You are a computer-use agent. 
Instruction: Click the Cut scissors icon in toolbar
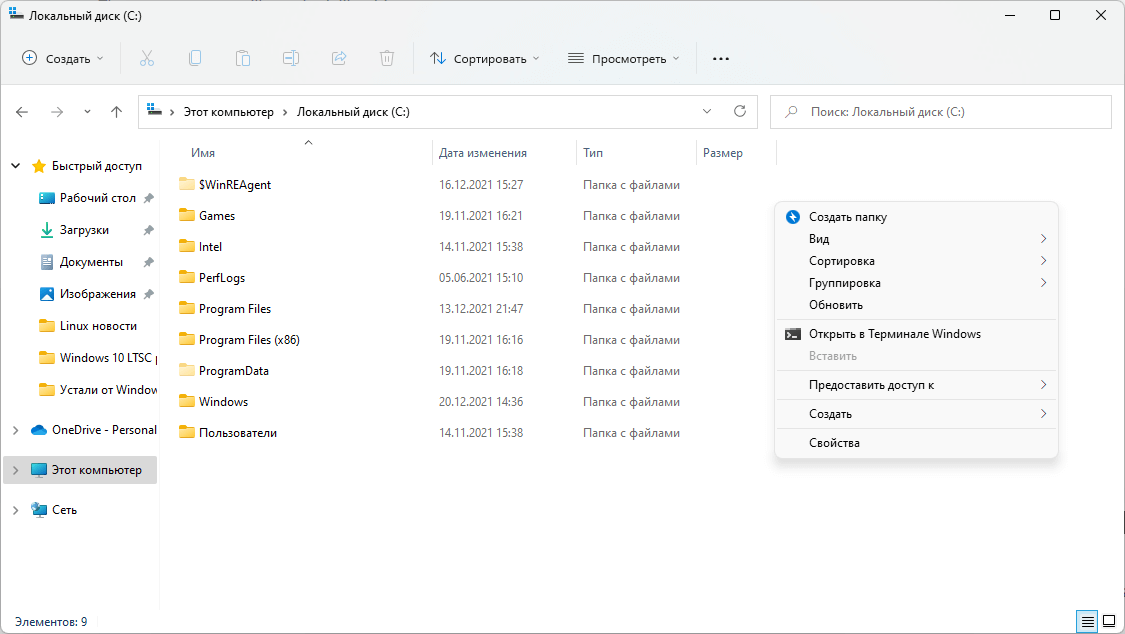point(146,59)
